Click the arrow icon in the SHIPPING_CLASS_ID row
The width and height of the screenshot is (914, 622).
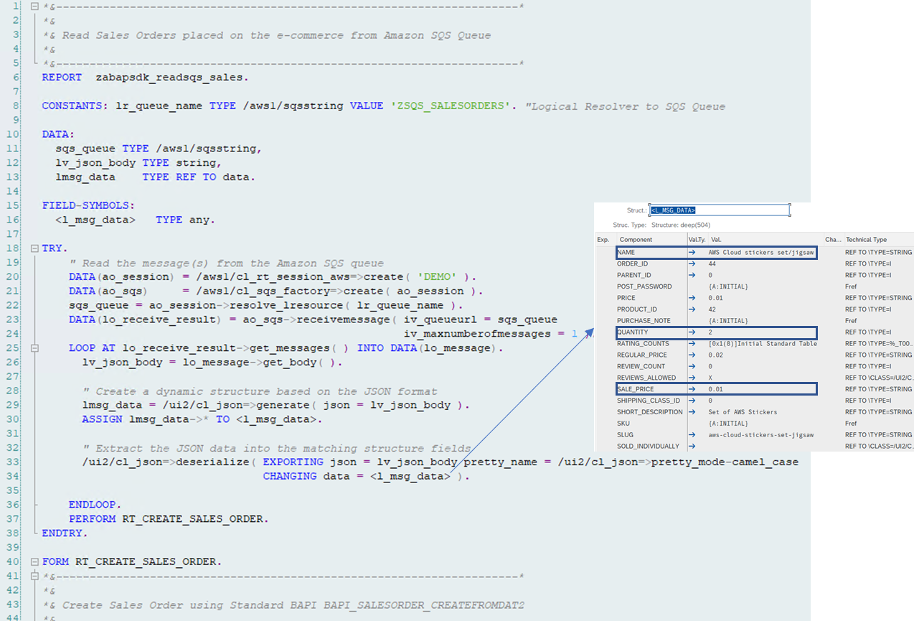click(x=692, y=400)
